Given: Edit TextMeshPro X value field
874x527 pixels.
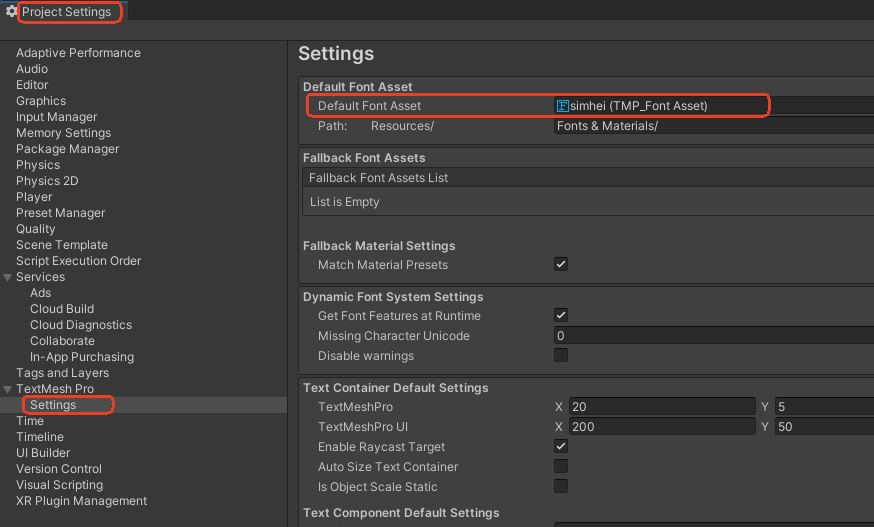Looking at the screenshot, I should pyautogui.click(x=662, y=407).
